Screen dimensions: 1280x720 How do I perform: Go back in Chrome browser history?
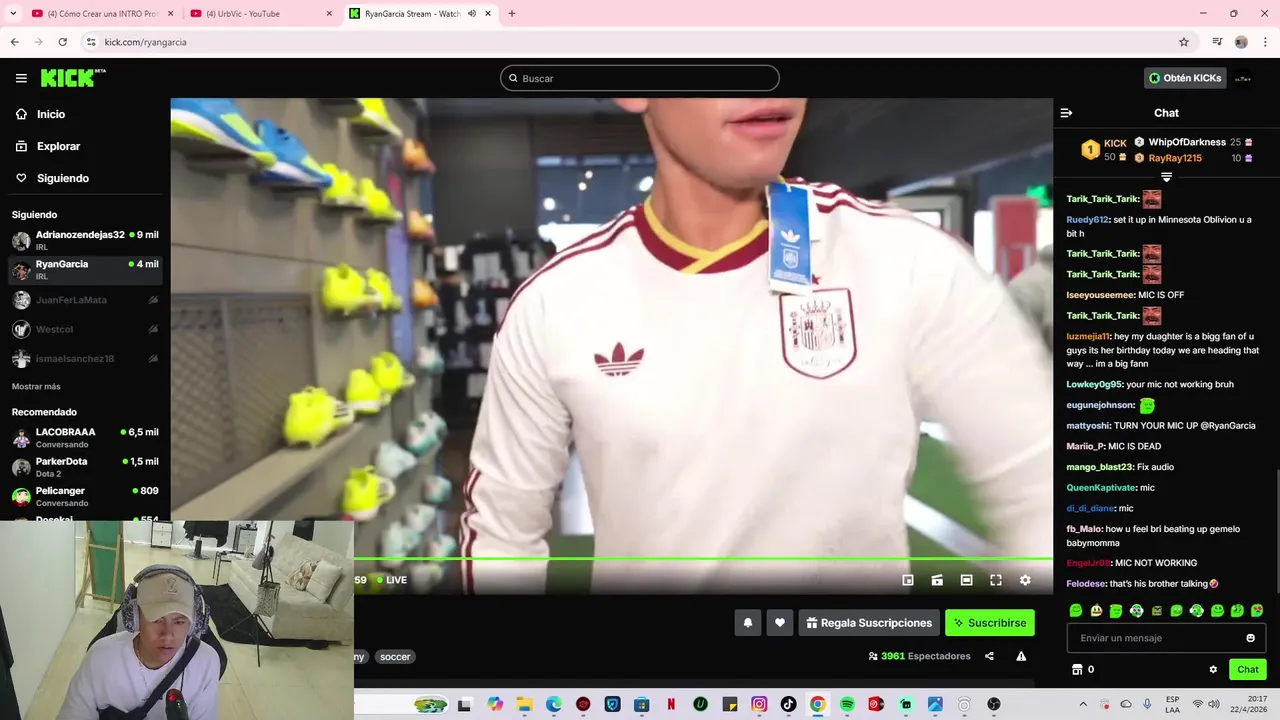(x=14, y=42)
